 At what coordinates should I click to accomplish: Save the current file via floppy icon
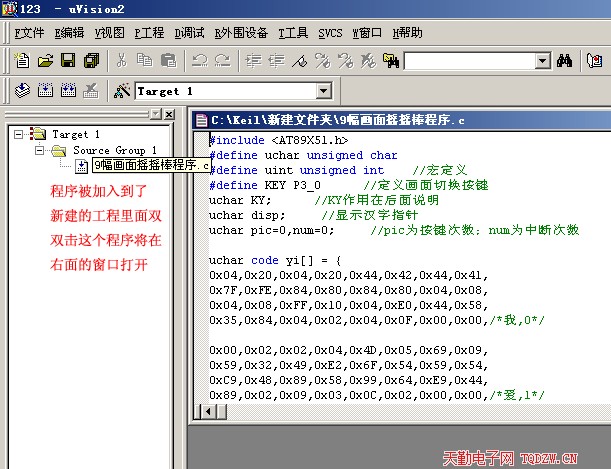(68, 61)
